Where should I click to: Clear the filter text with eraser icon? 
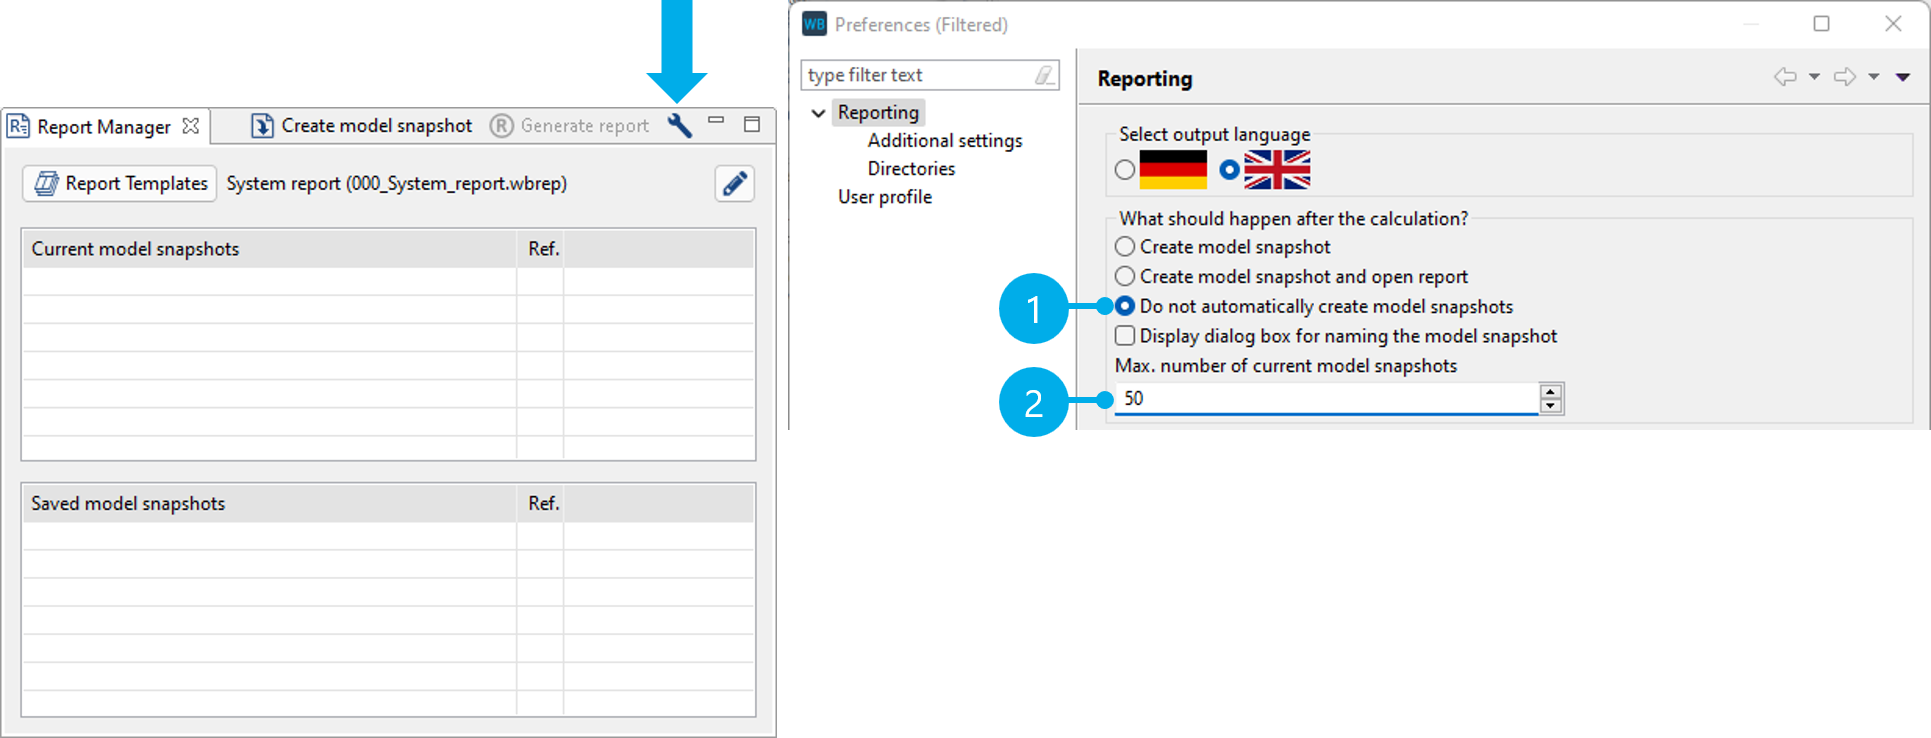[1044, 75]
